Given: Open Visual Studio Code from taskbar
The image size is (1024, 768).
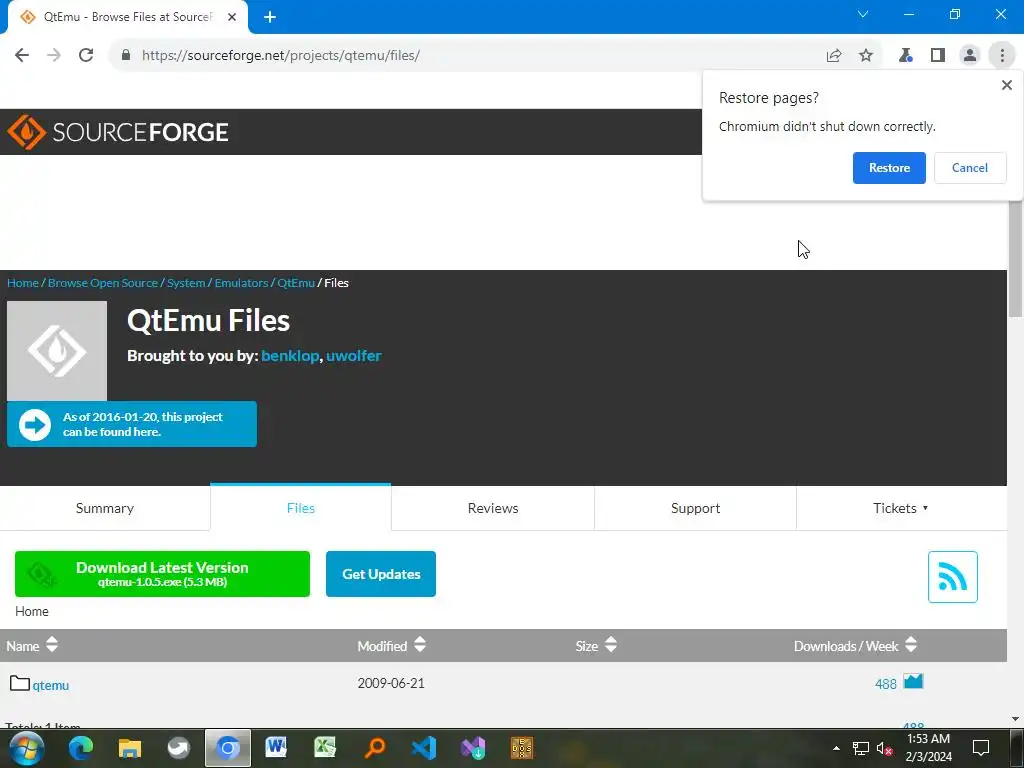Looking at the screenshot, I should tap(424, 748).
